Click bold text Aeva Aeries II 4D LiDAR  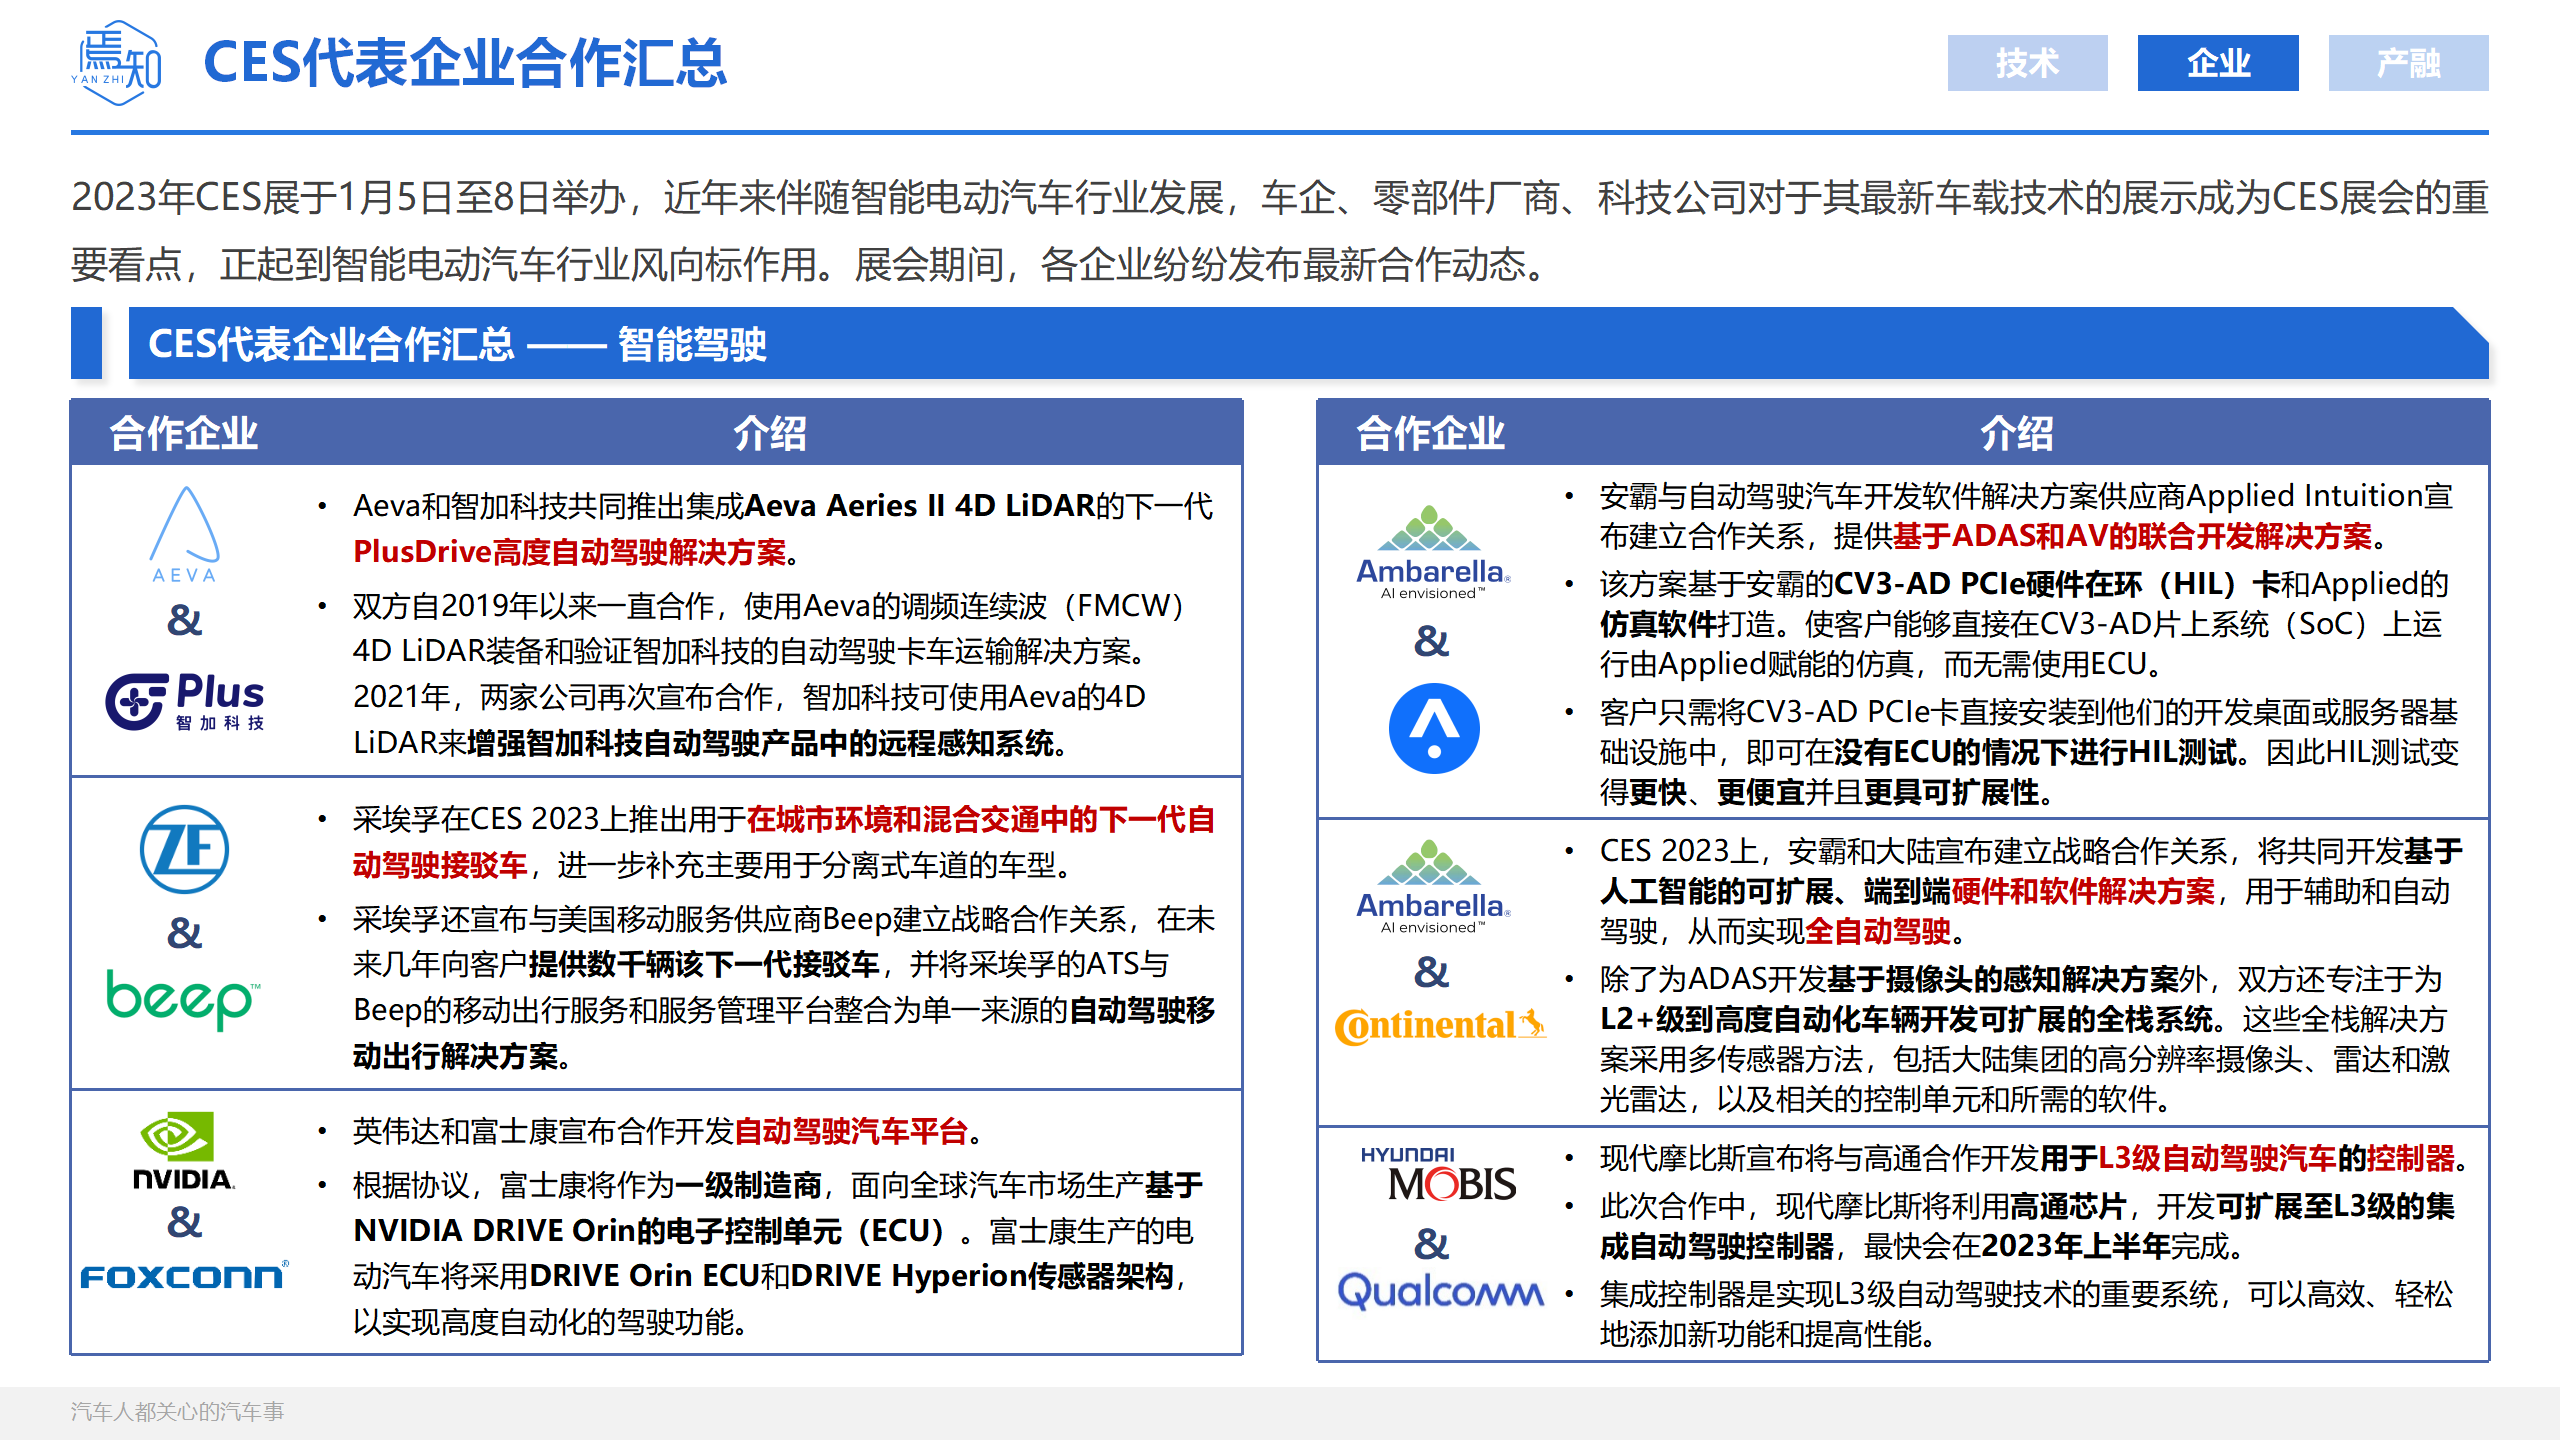coord(920,505)
